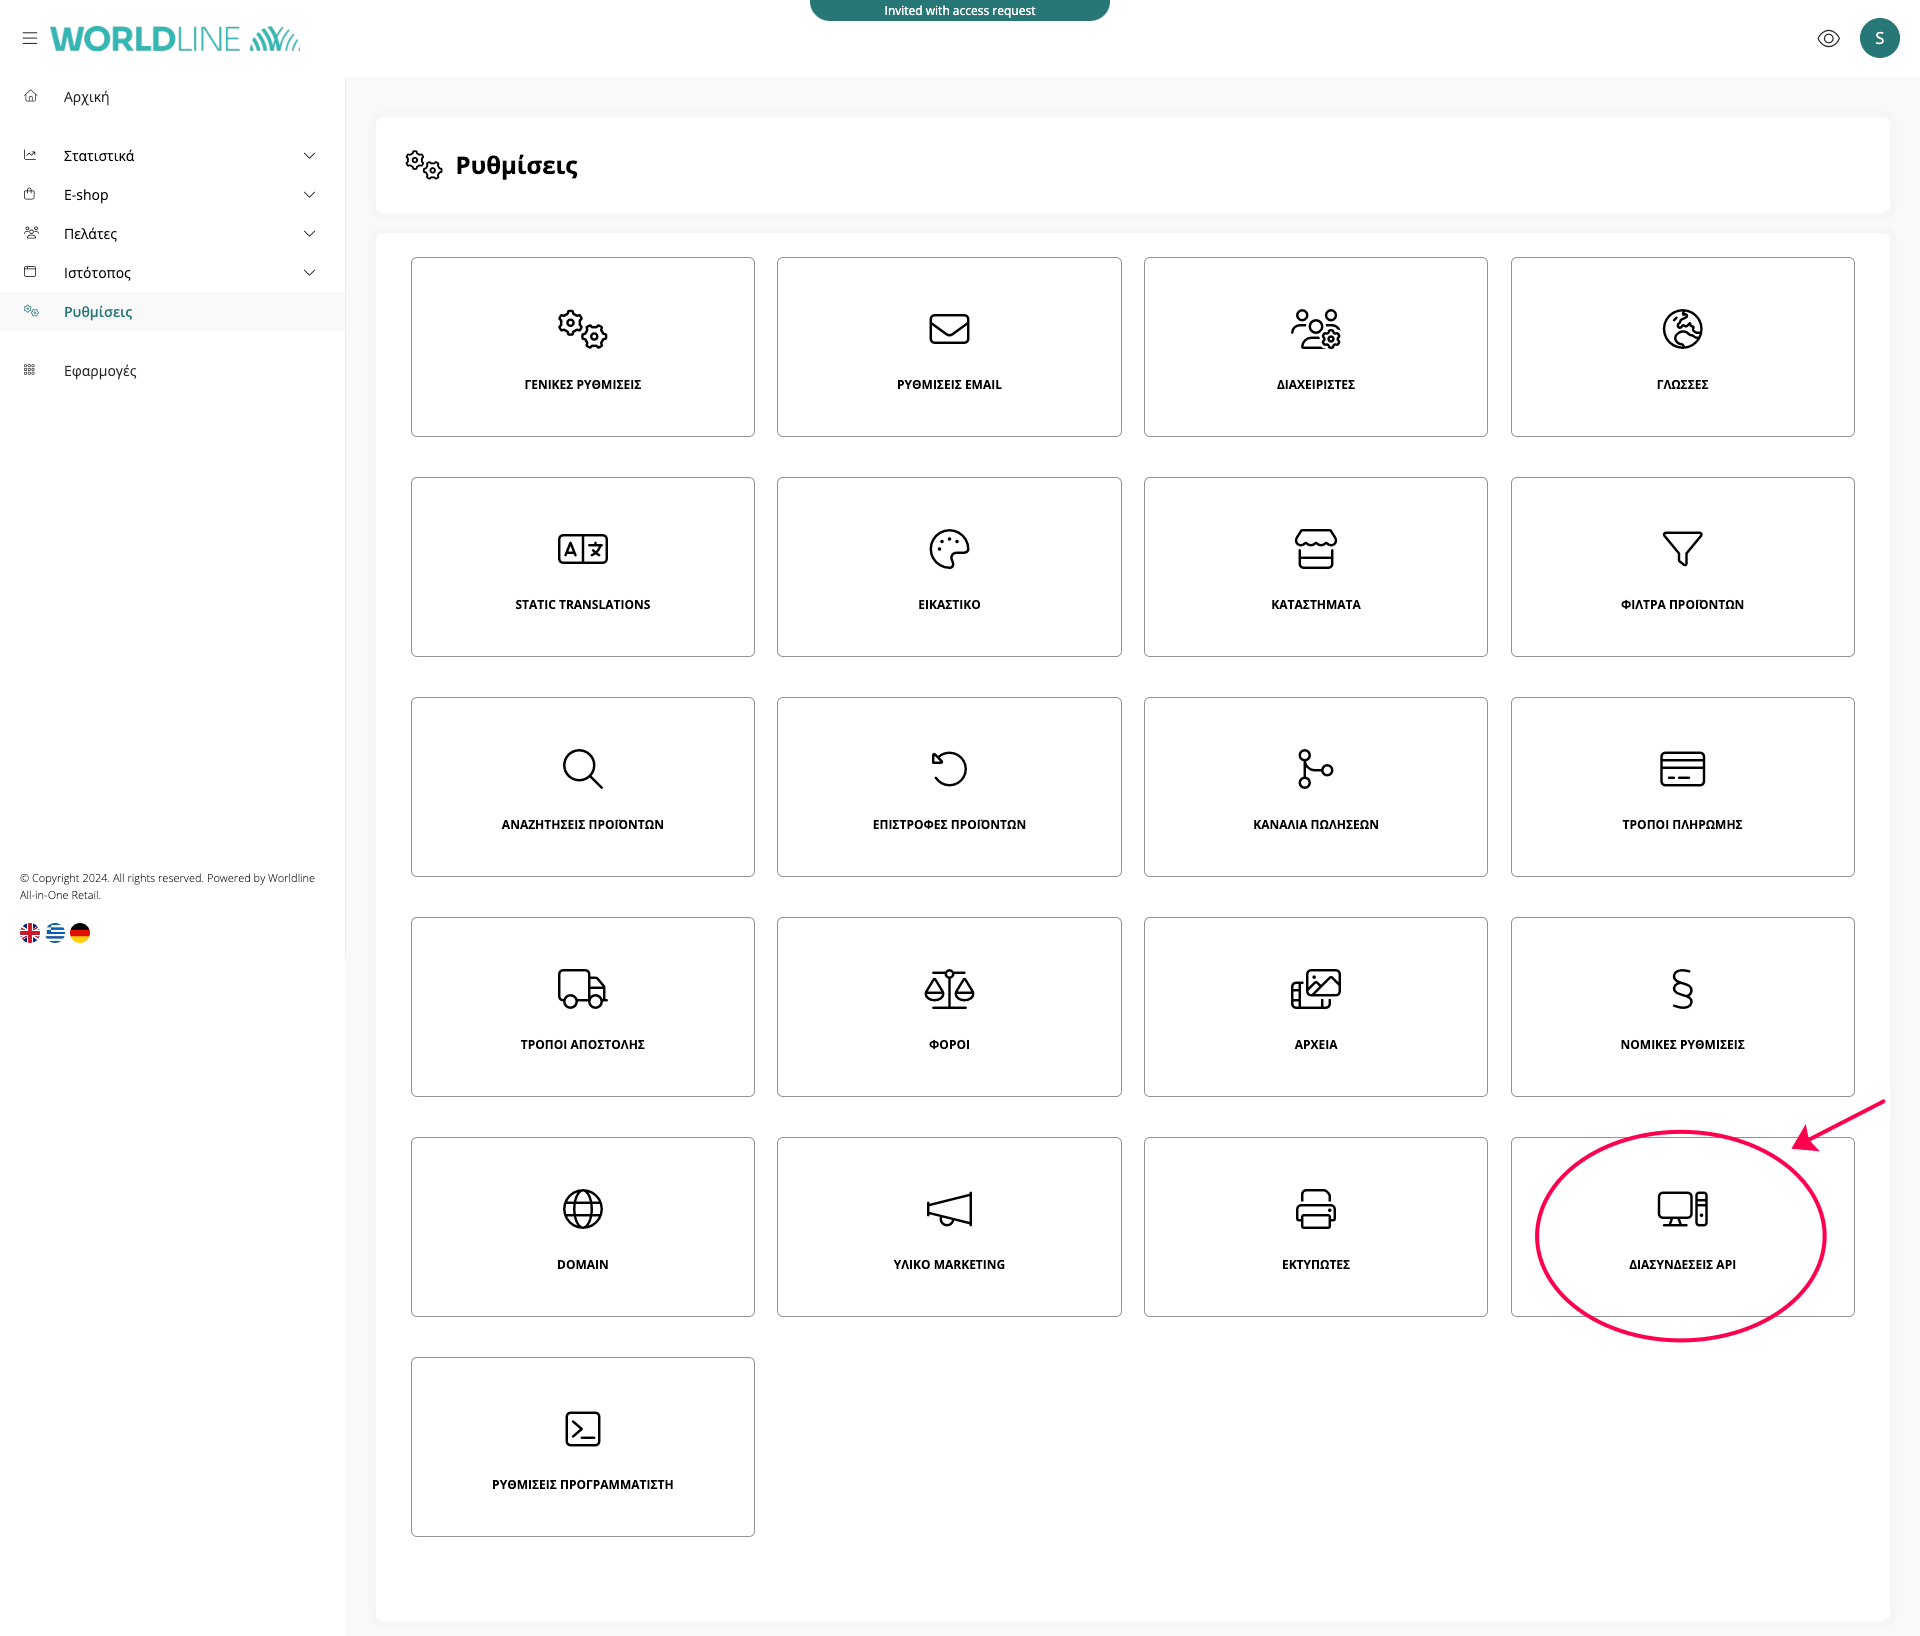This screenshot has width=1920, height=1636.
Task: Open Εφαρμογές menu item
Action: pos(100,371)
